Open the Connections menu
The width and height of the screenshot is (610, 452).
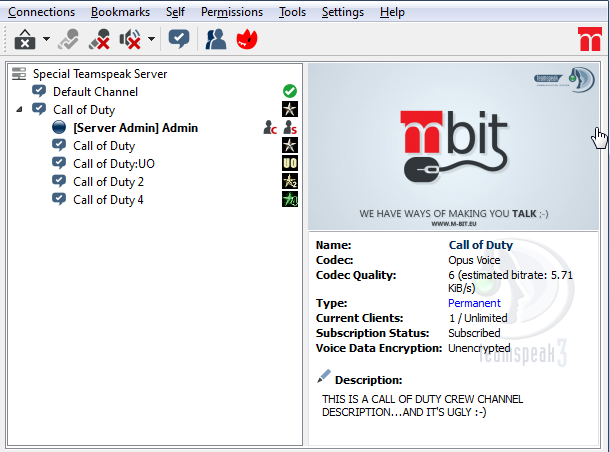[x=41, y=12]
